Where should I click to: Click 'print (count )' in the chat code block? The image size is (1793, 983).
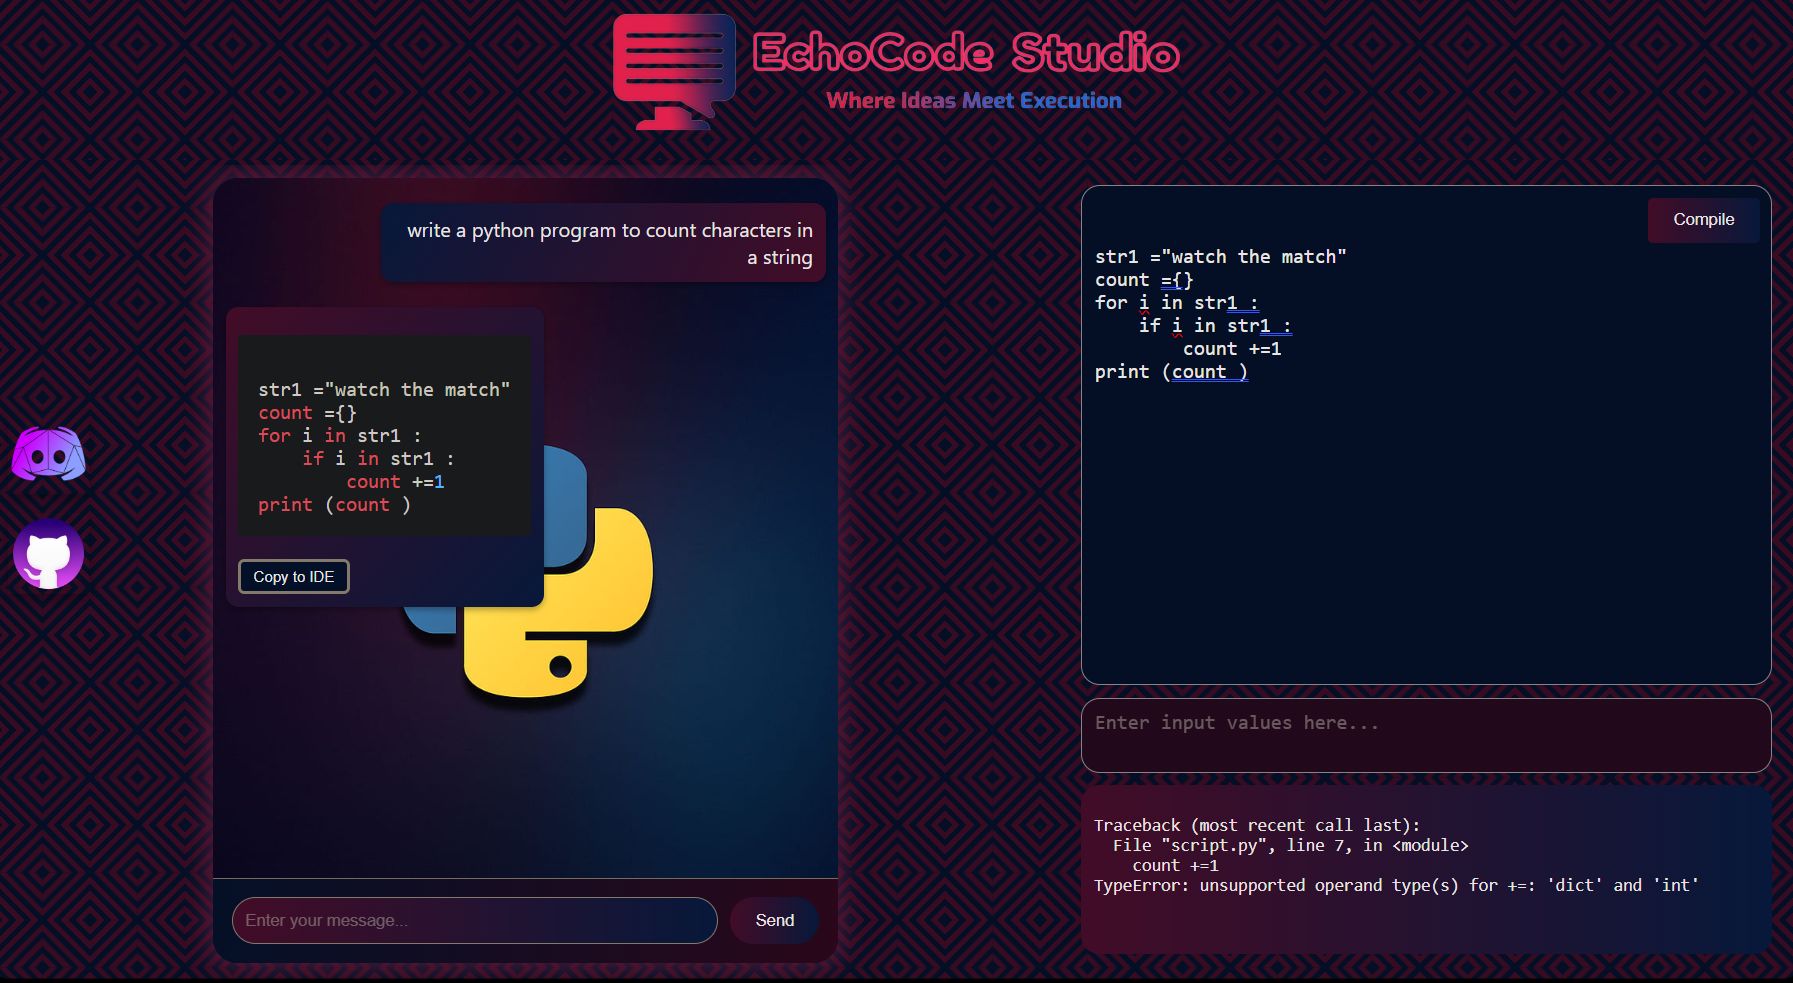[334, 505]
